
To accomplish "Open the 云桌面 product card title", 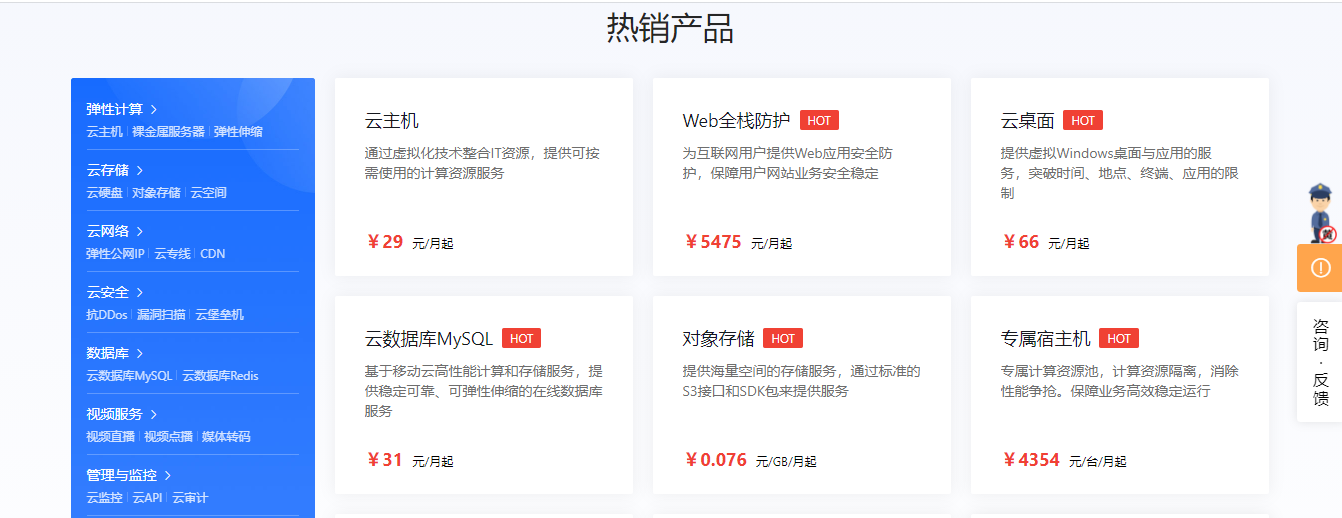I will click(1028, 121).
